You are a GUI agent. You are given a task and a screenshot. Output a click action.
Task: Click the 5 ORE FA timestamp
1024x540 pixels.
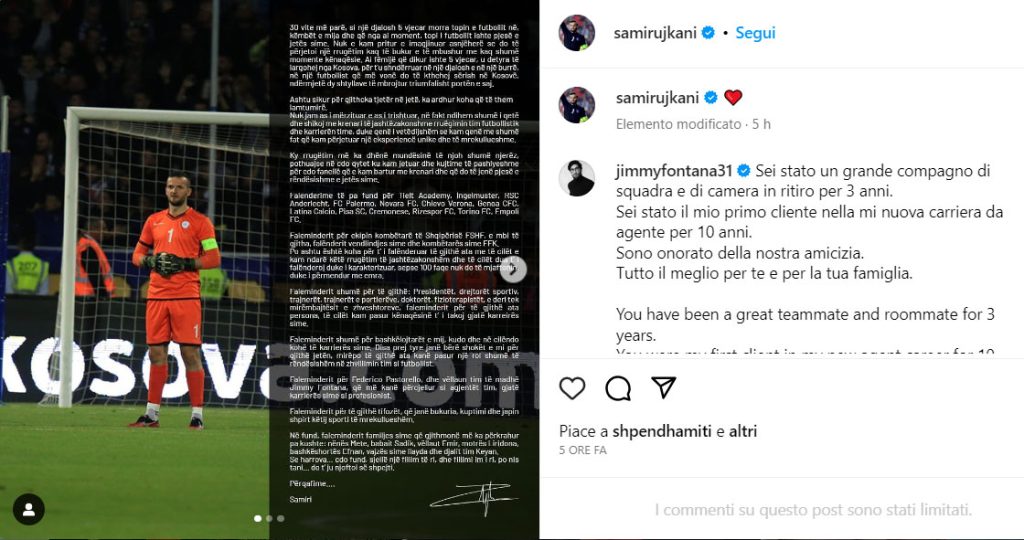click(x=583, y=451)
